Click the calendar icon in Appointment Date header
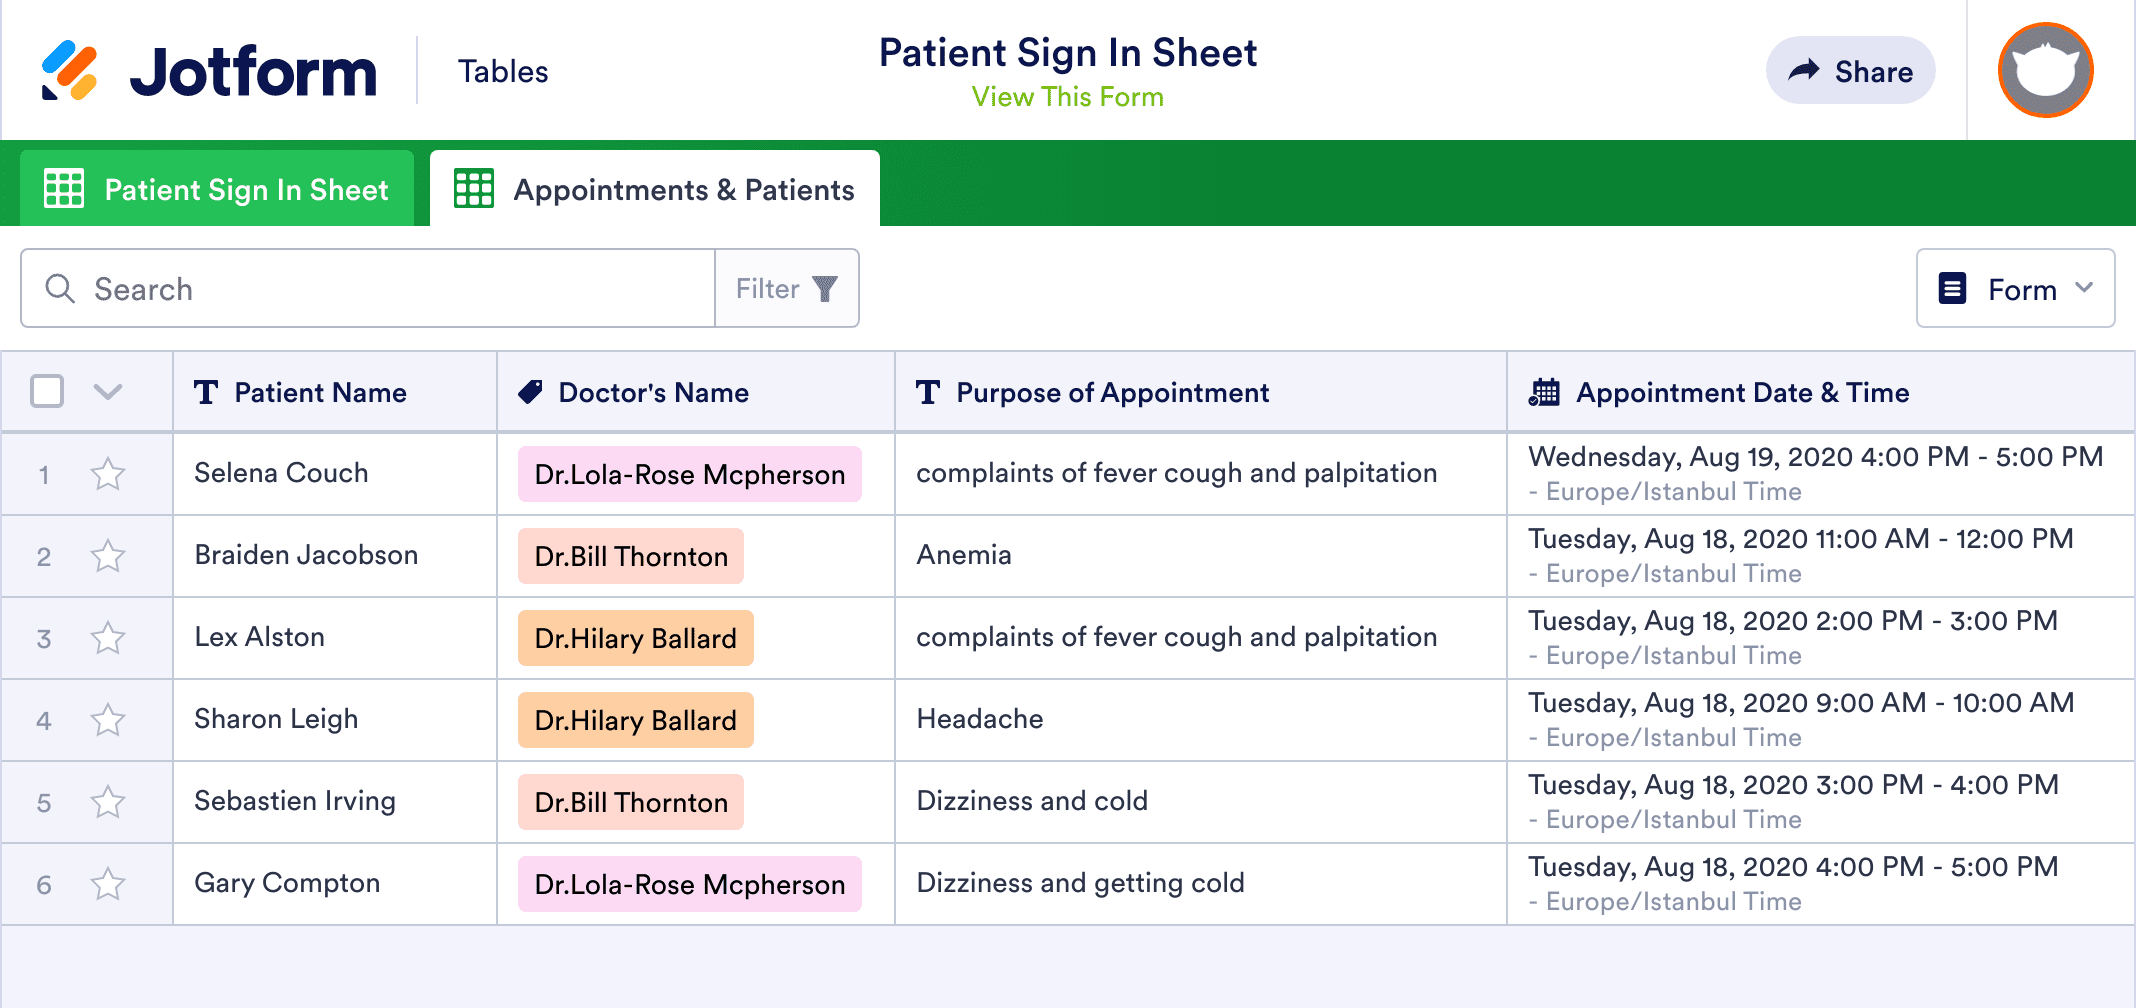2136x1008 pixels. [x=1543, y=392]
